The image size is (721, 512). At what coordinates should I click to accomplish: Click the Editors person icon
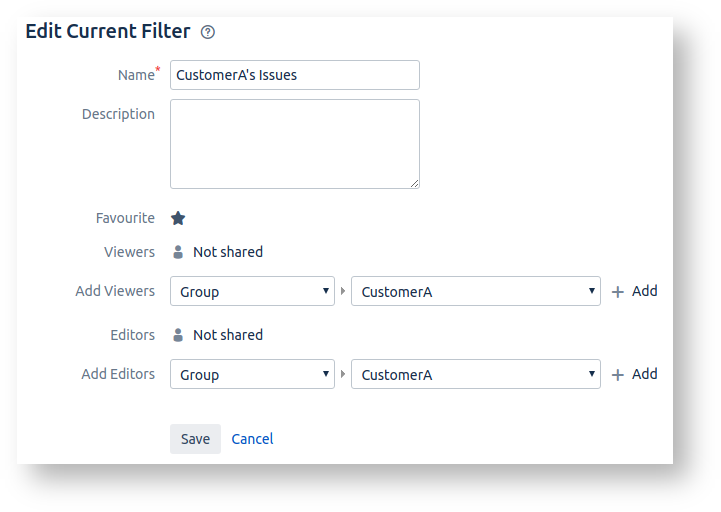(178, 335)
